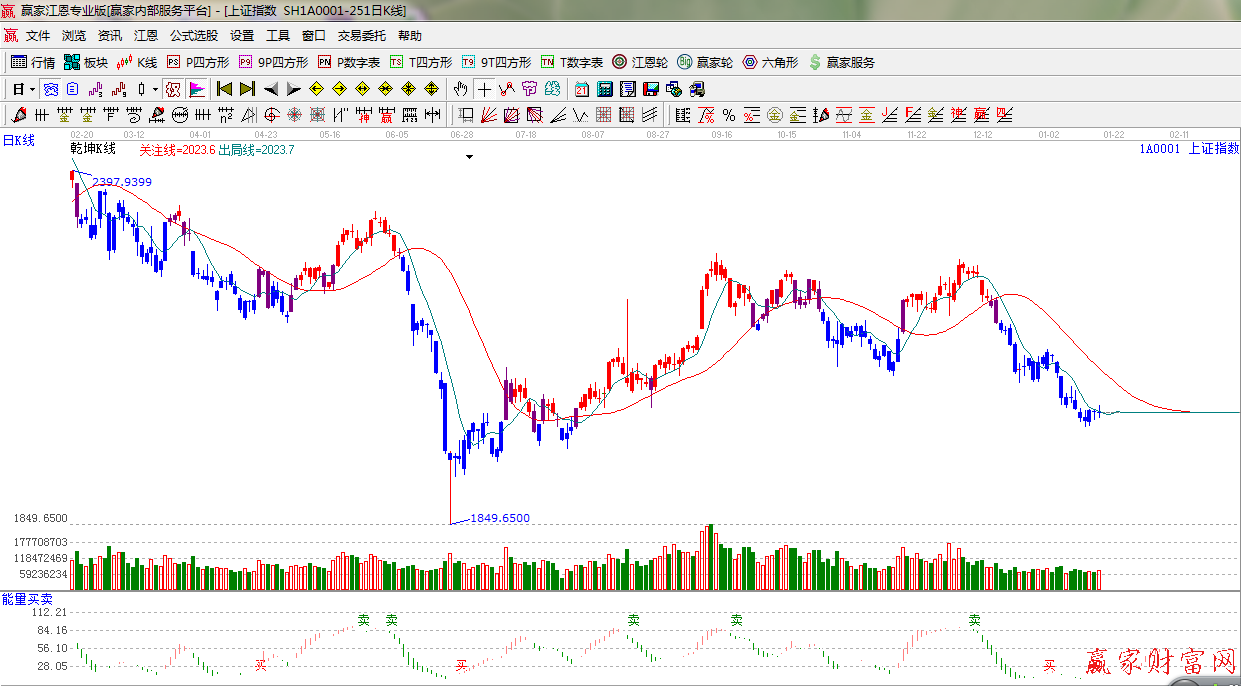1241x686 pixels.
Task: Toggle the selected blue chart view button
Action: [x=50, y=89]
